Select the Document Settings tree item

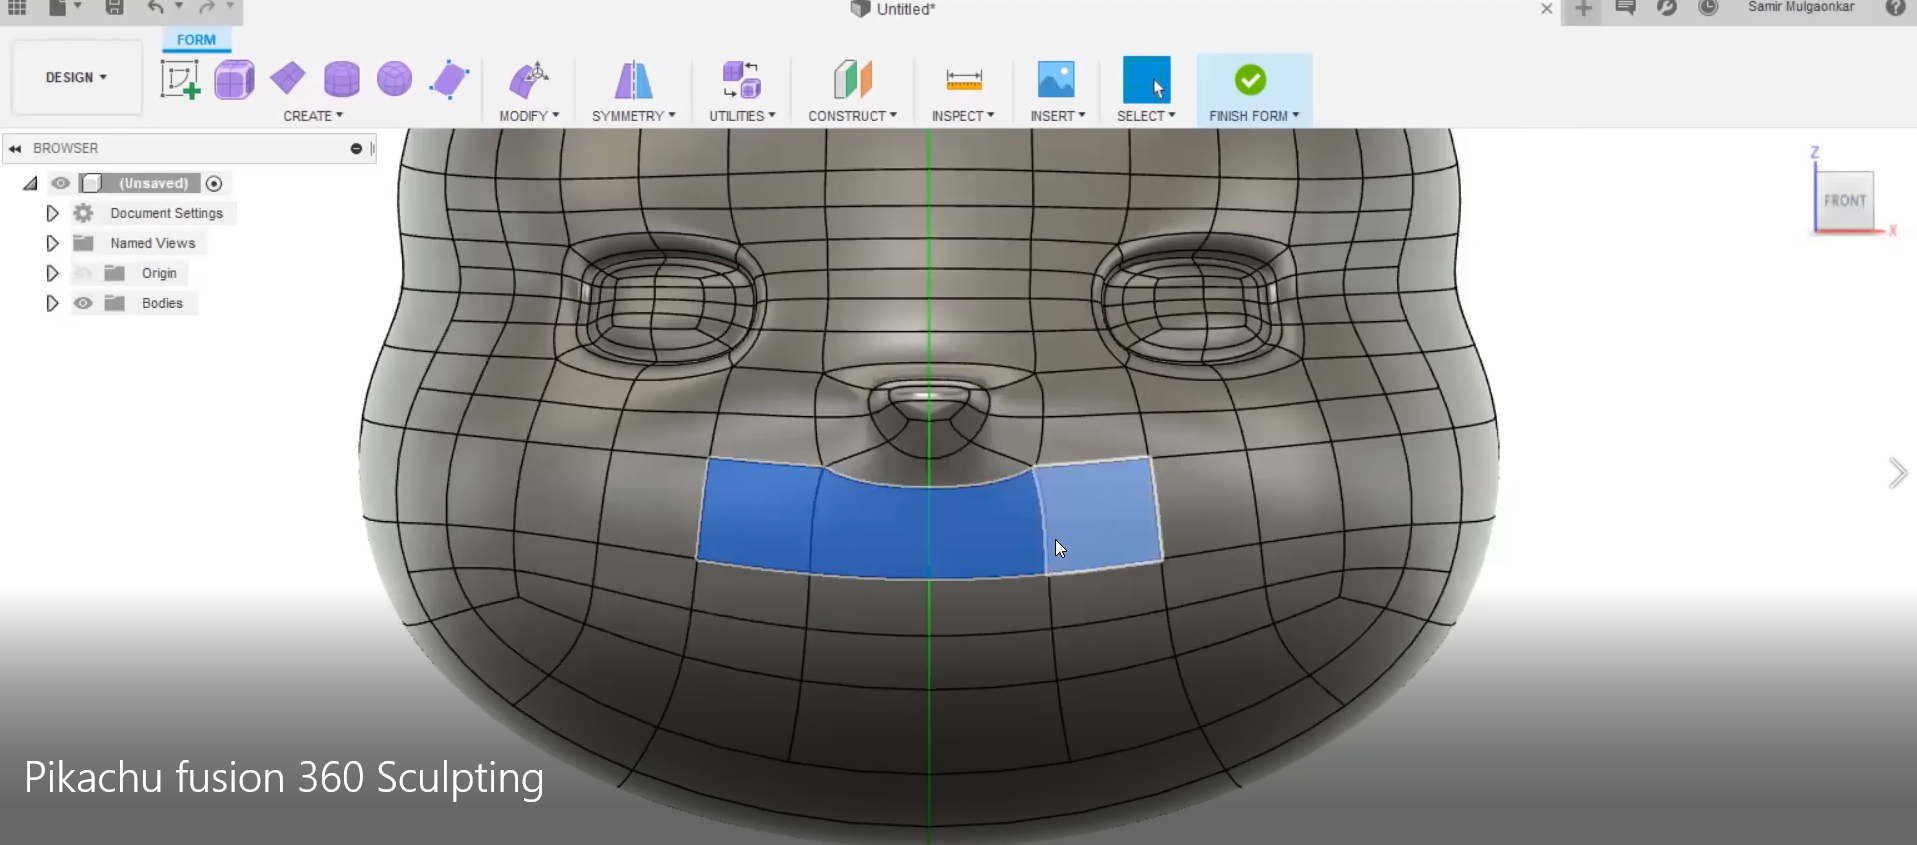[166, 213]
